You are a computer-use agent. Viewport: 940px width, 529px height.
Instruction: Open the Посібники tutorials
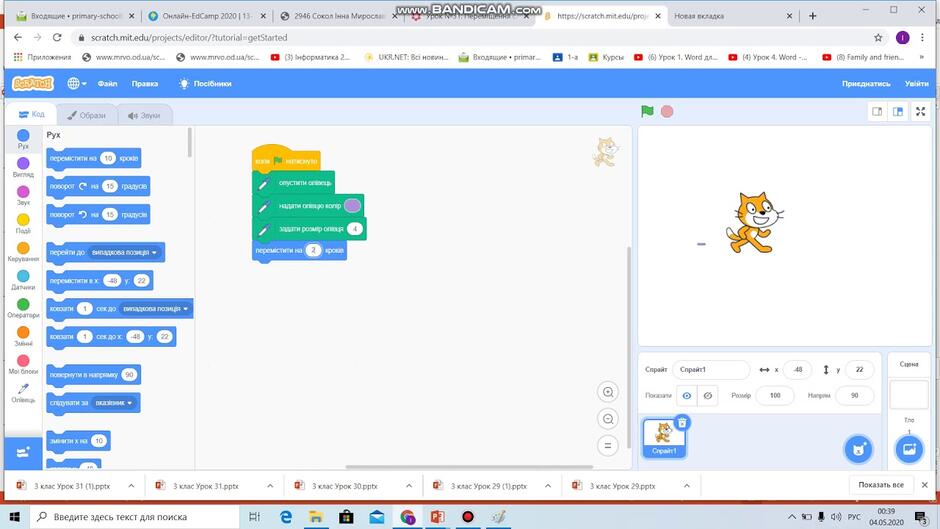tap(205, 83)
